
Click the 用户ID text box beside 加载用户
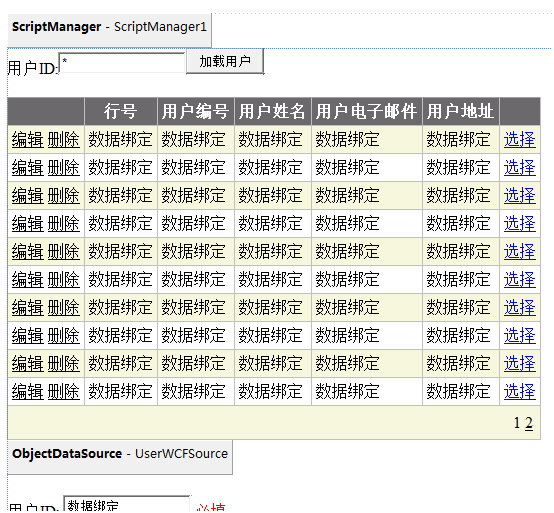[122, 63]
